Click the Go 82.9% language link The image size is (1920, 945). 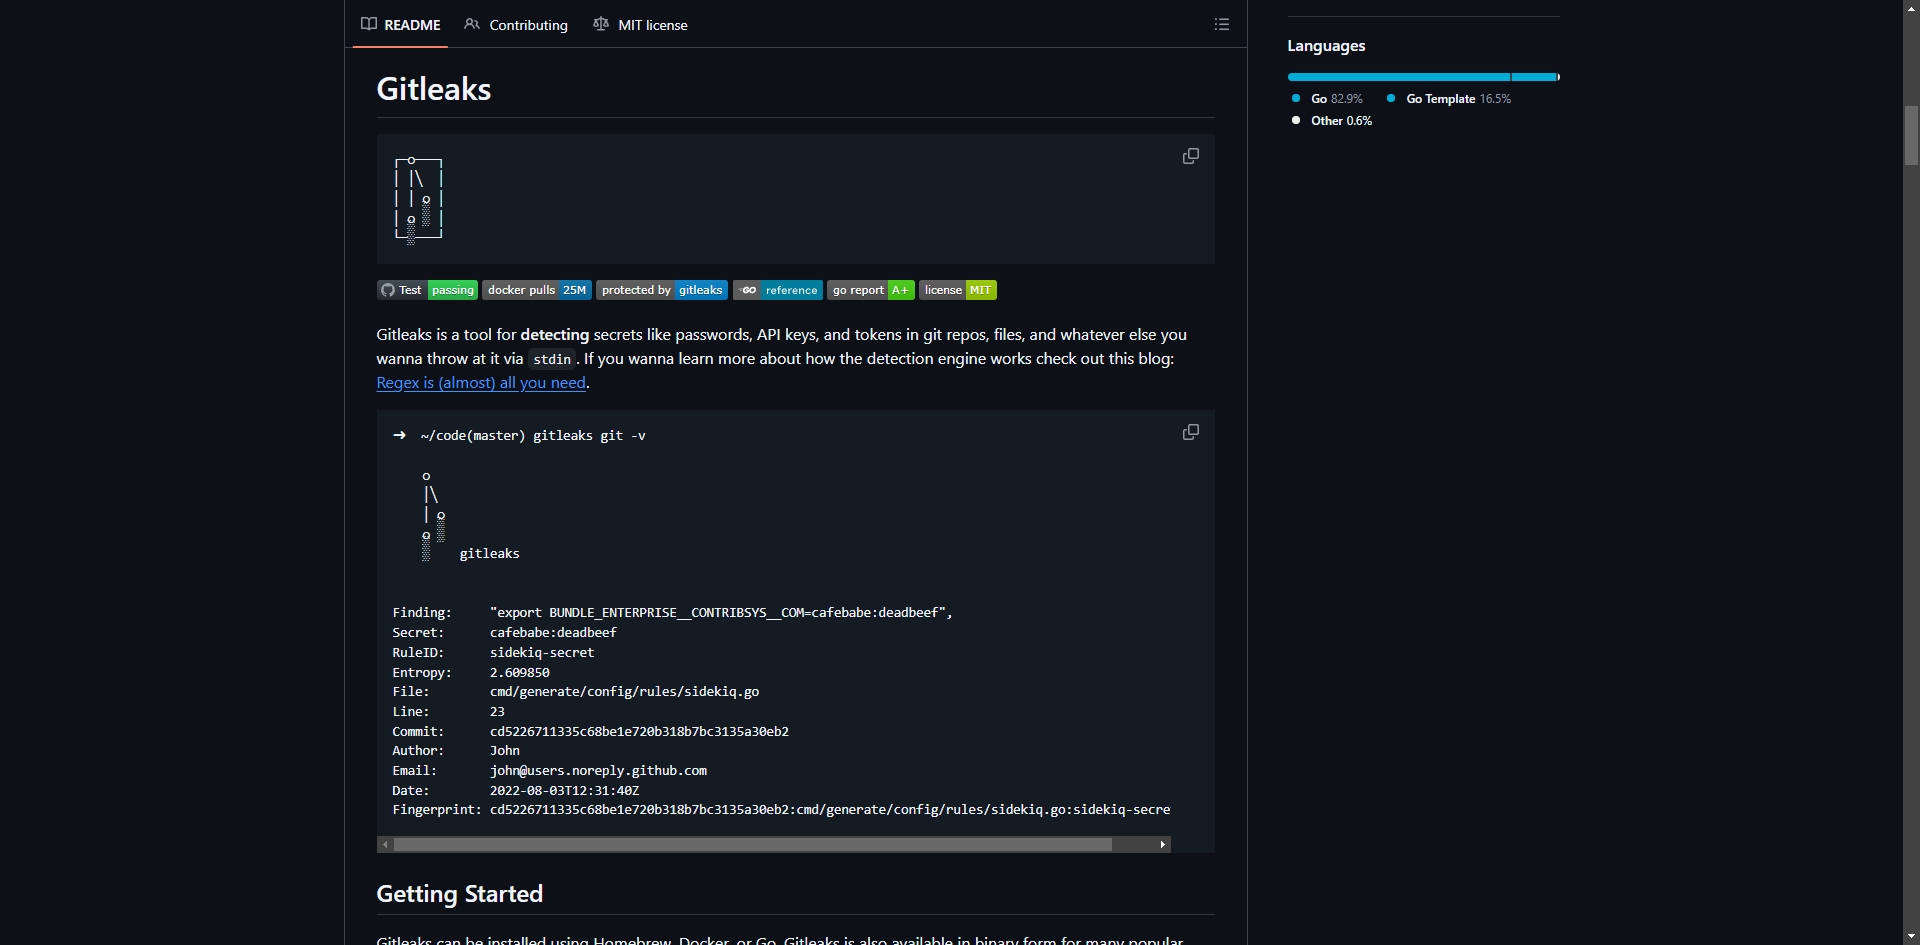(1327, 99)
